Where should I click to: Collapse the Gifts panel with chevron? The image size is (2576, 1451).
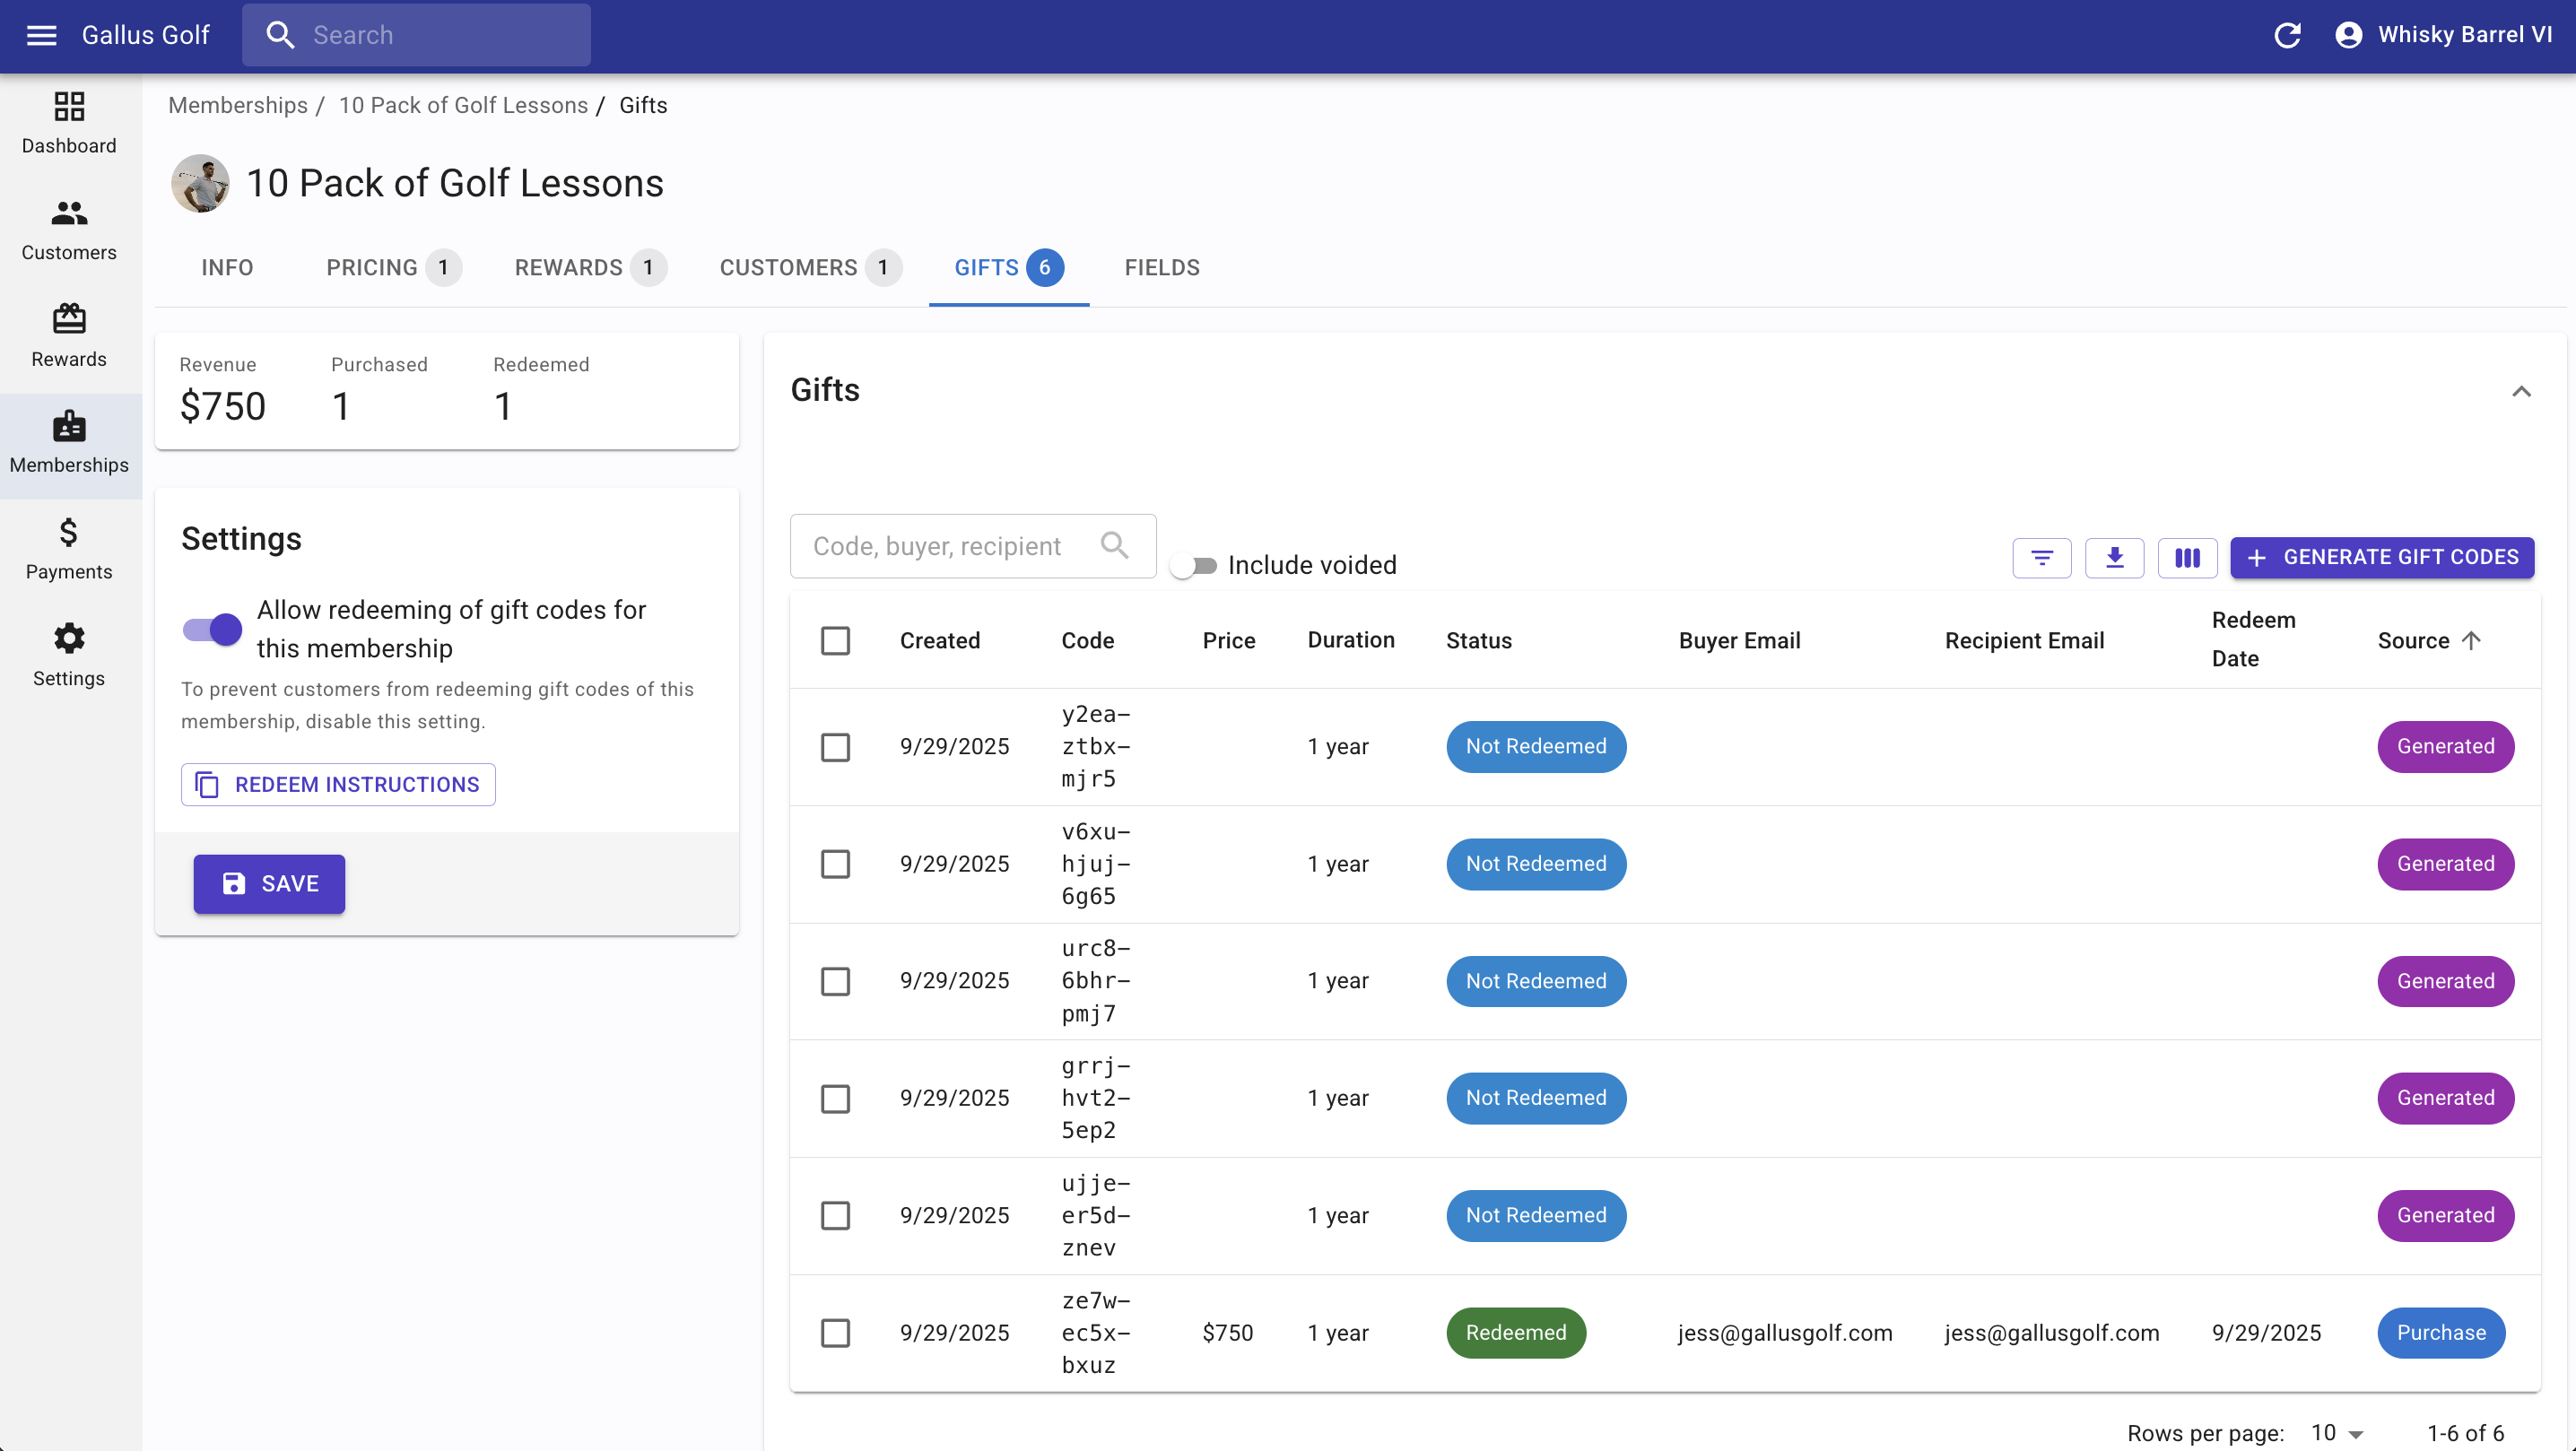[x=2521, y=391]
